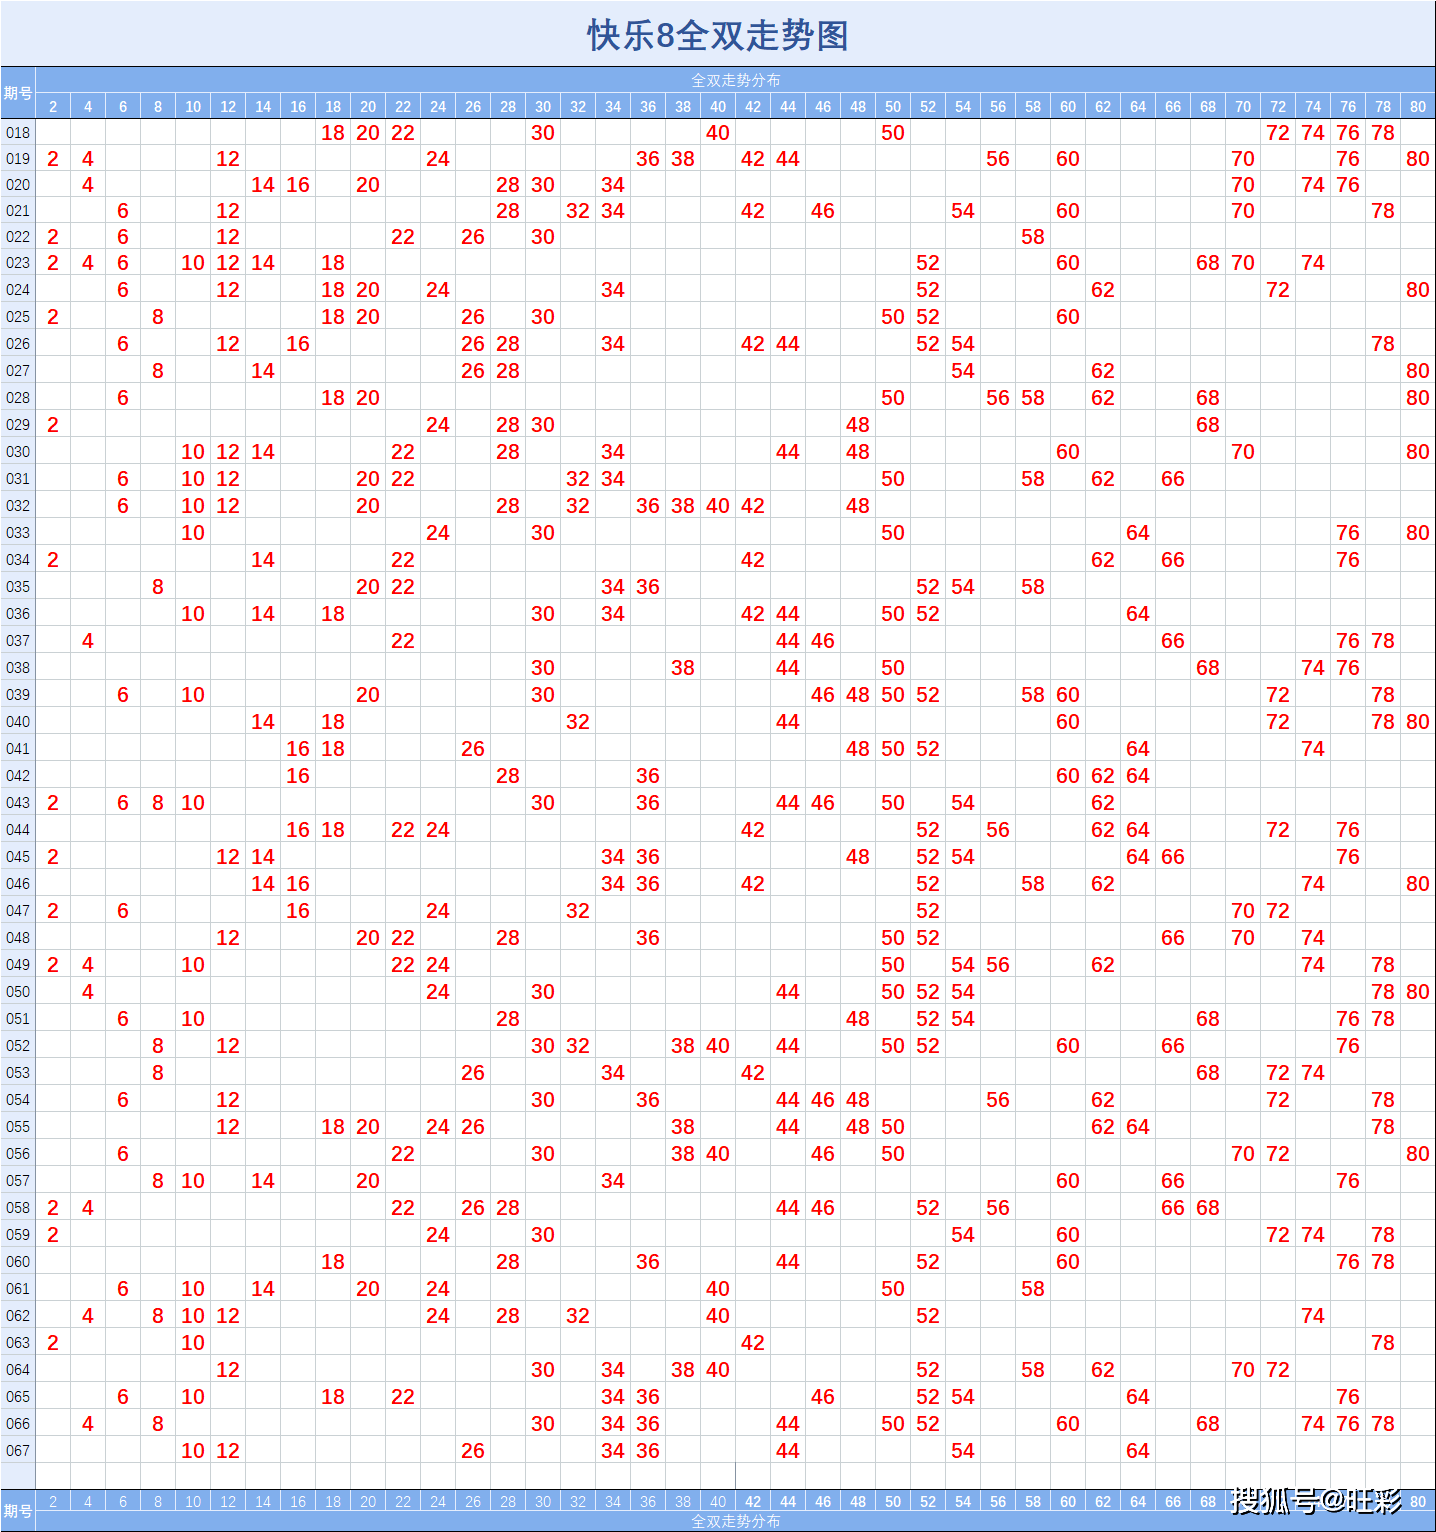
Task: Click number 24 in row 029
Action: 438,425
